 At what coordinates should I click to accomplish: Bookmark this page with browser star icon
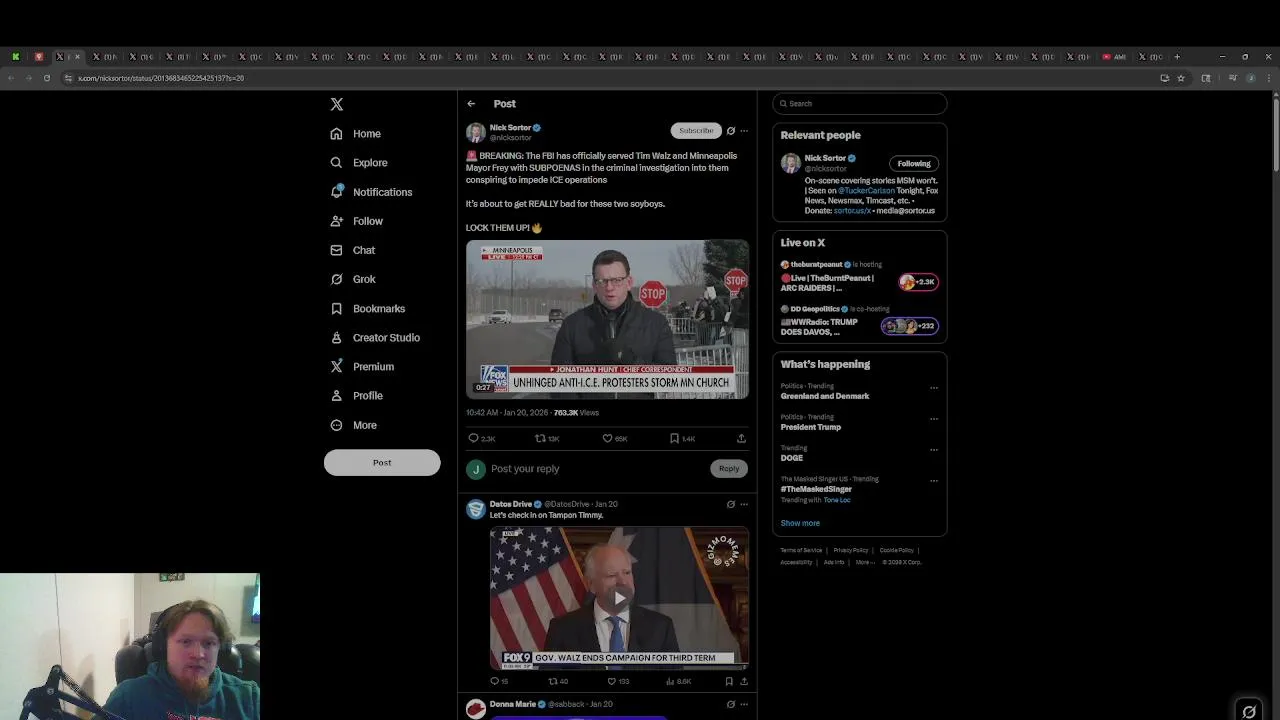[1181, 78]
